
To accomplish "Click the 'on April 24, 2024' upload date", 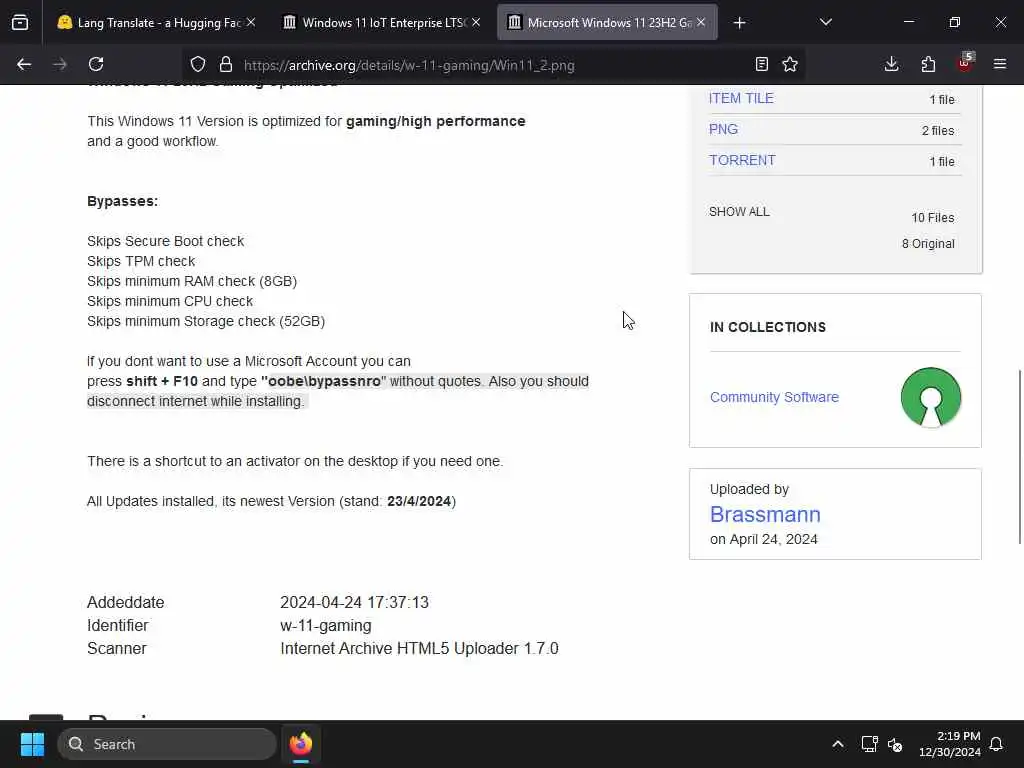I will (763, 539).
